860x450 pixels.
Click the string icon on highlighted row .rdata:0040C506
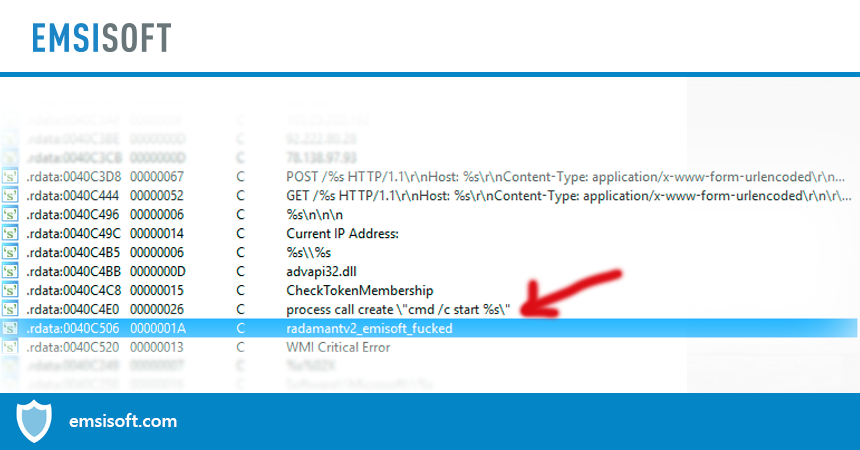coord(10,328)
